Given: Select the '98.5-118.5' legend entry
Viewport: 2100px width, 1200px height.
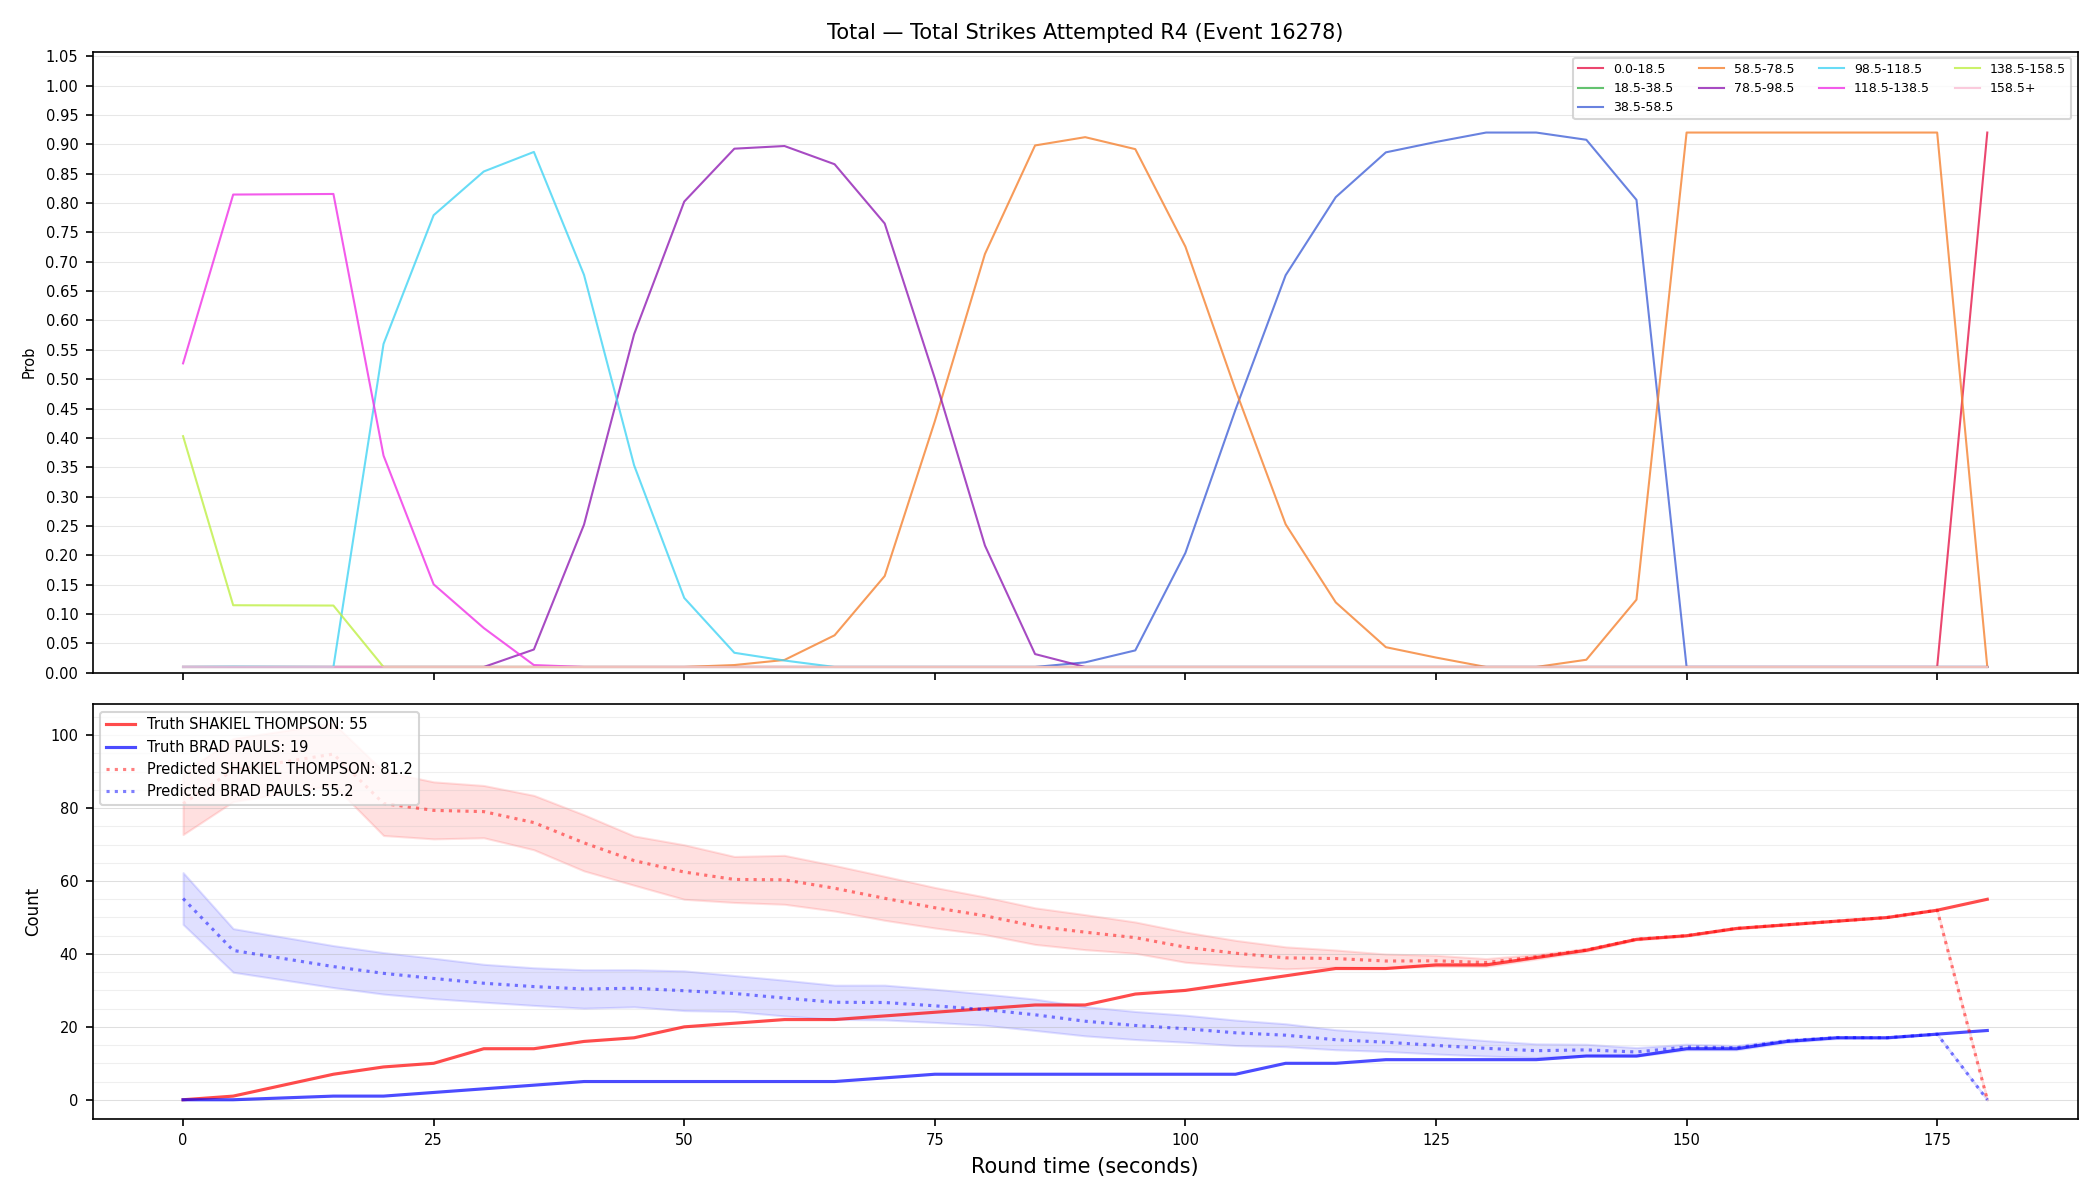Looking at the screenshot, I should pos(1870,69).
